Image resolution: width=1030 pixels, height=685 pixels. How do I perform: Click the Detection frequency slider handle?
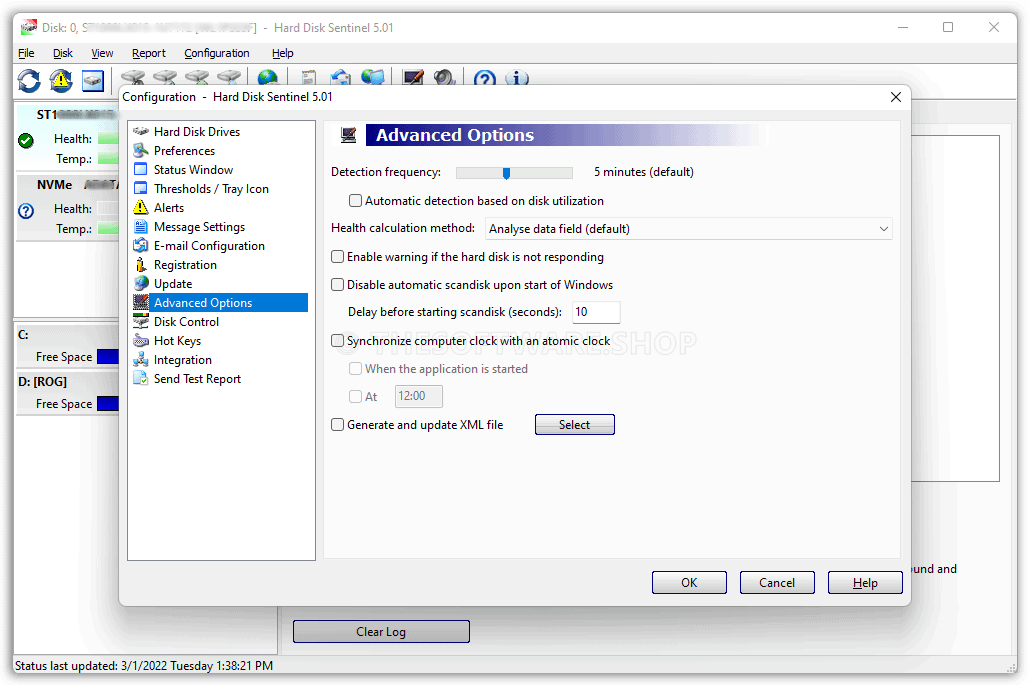pos(506,173)
